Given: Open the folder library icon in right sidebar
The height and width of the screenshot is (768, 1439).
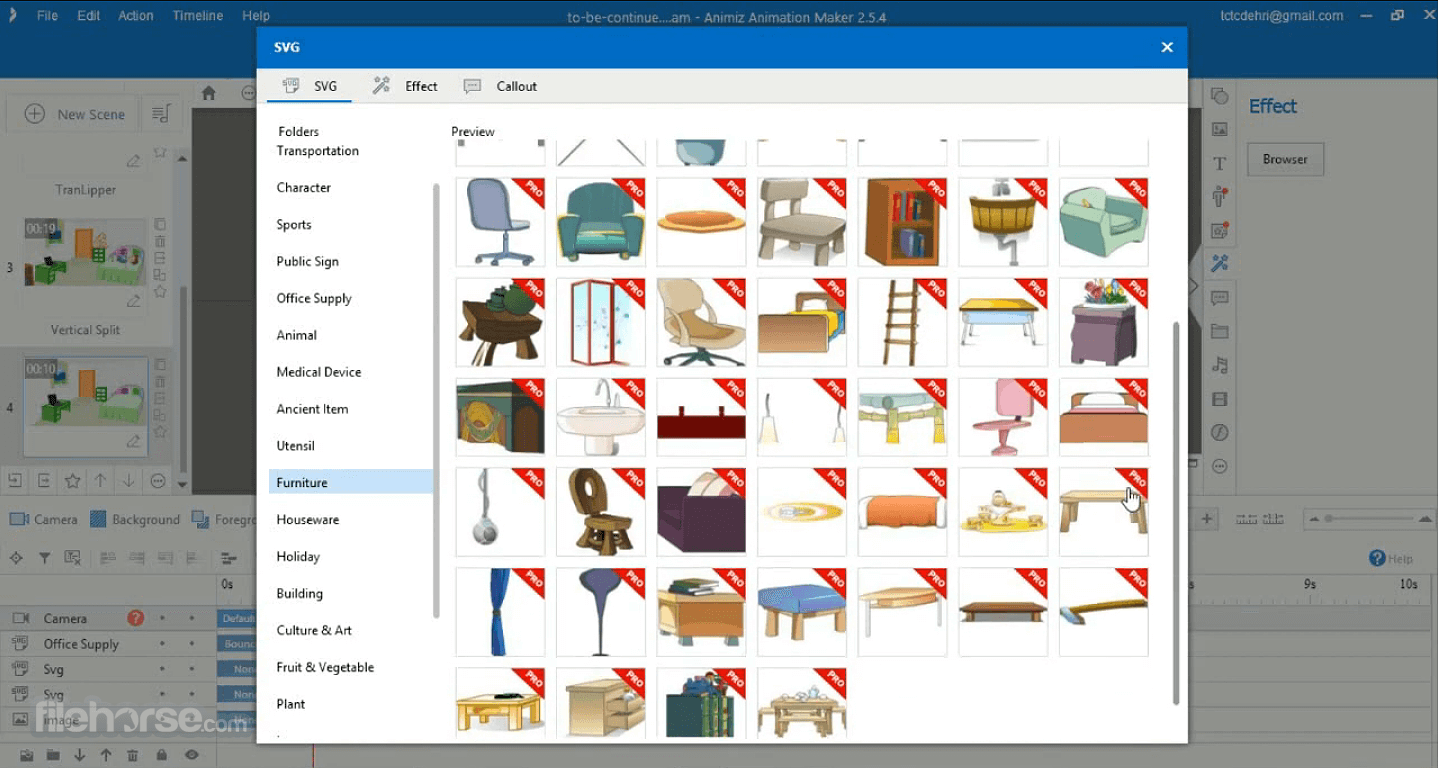Looking at the screenshot, I should coord(1219,331).
